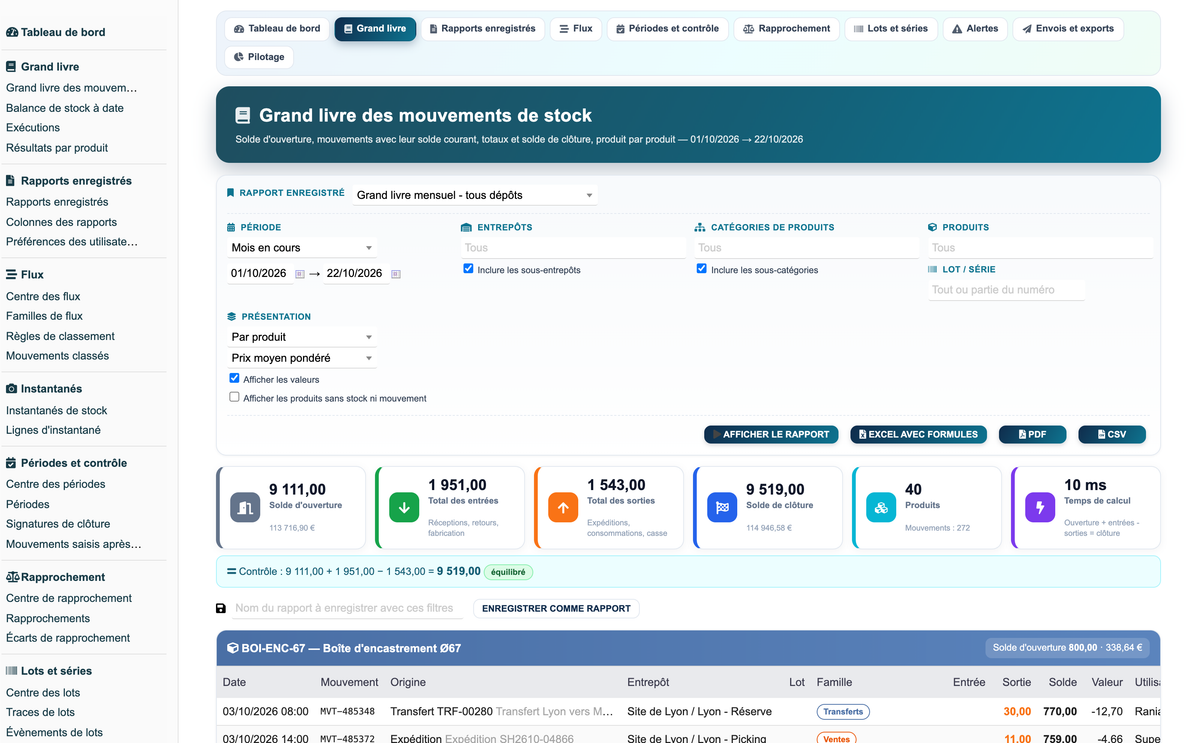
Task: Click the Solde de clôture flag icon
Action: point(722,507)
